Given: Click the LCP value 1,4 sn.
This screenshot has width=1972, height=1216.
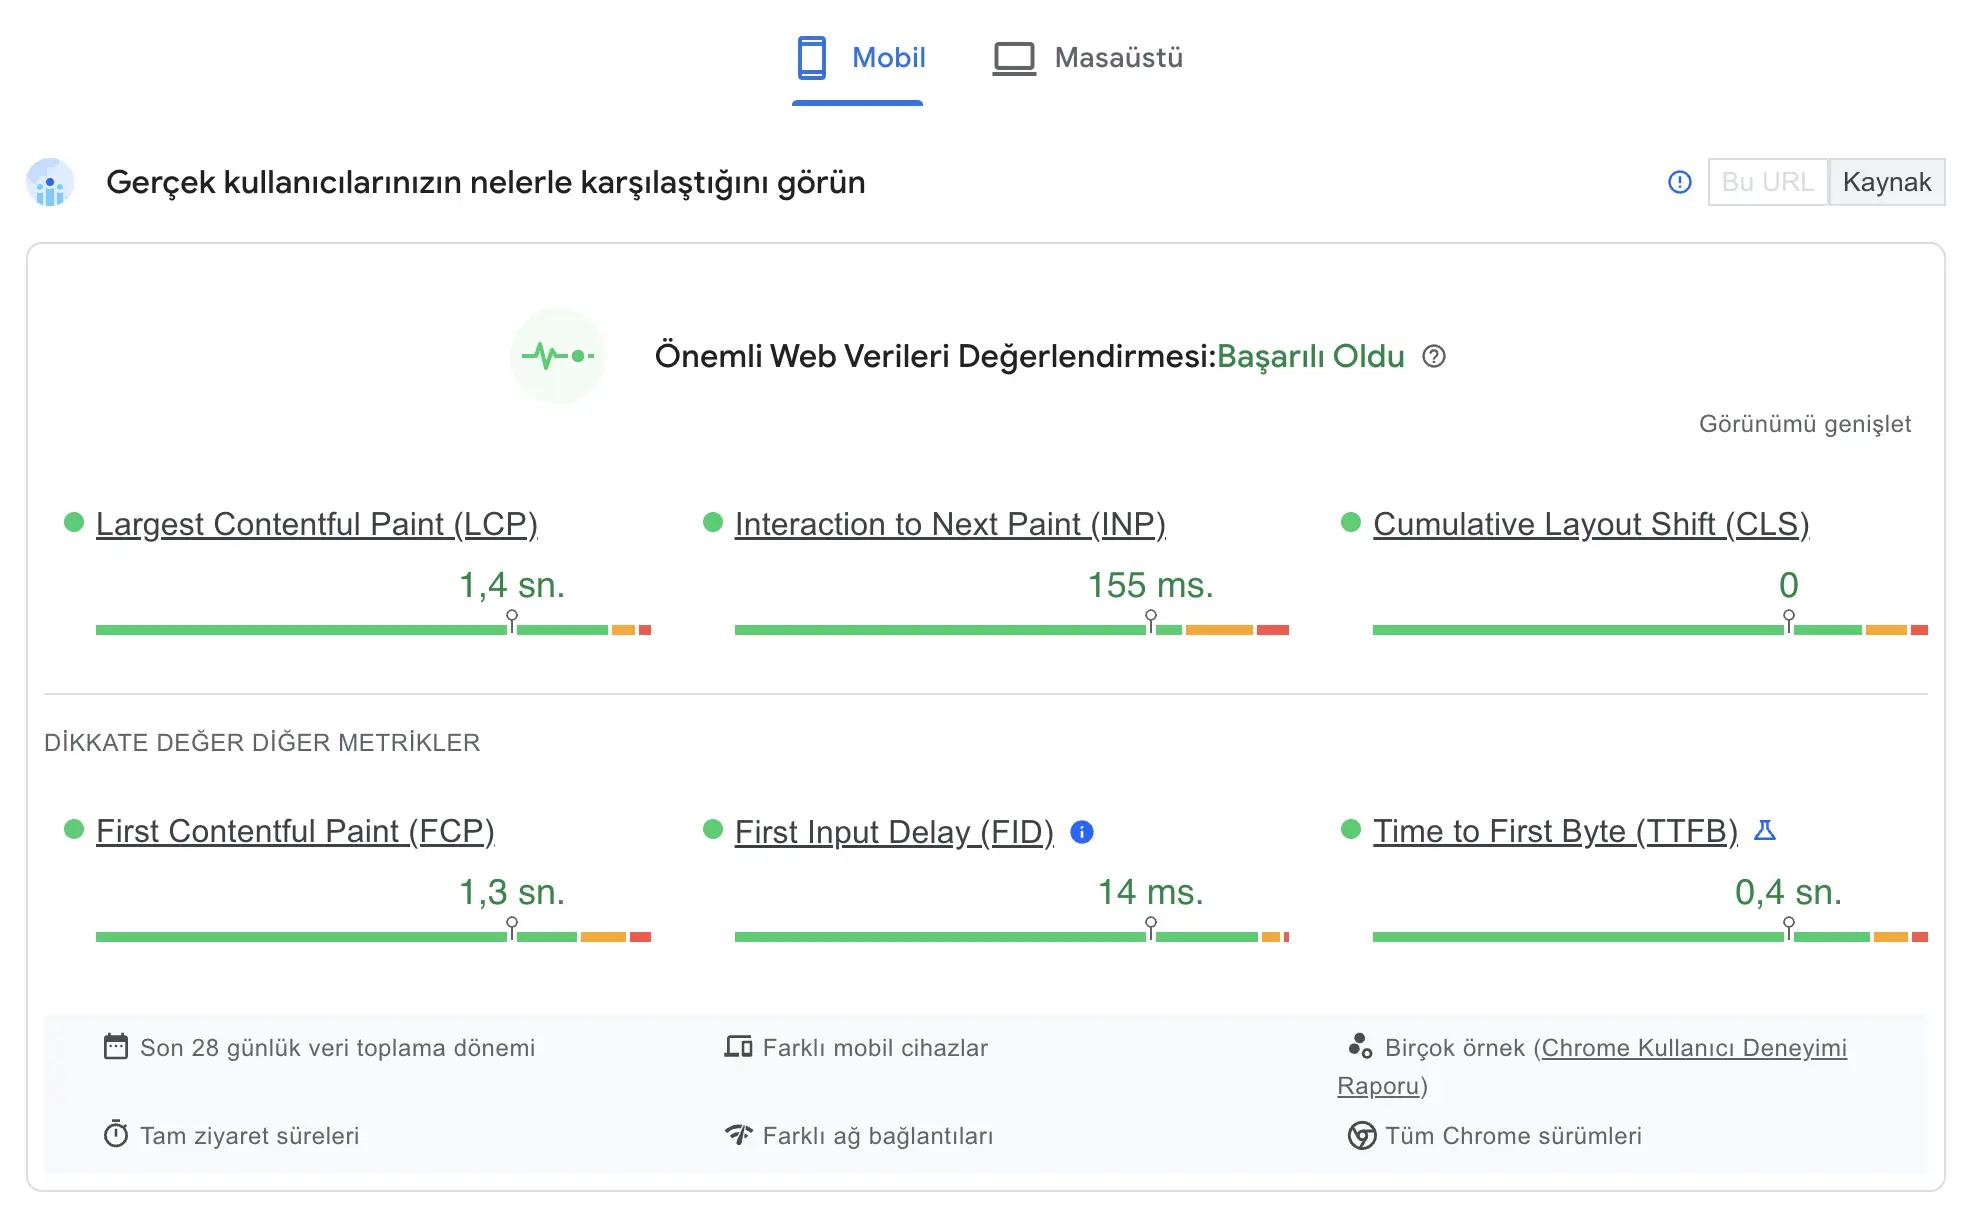Looking at the screenshot, I should point(512,585).
